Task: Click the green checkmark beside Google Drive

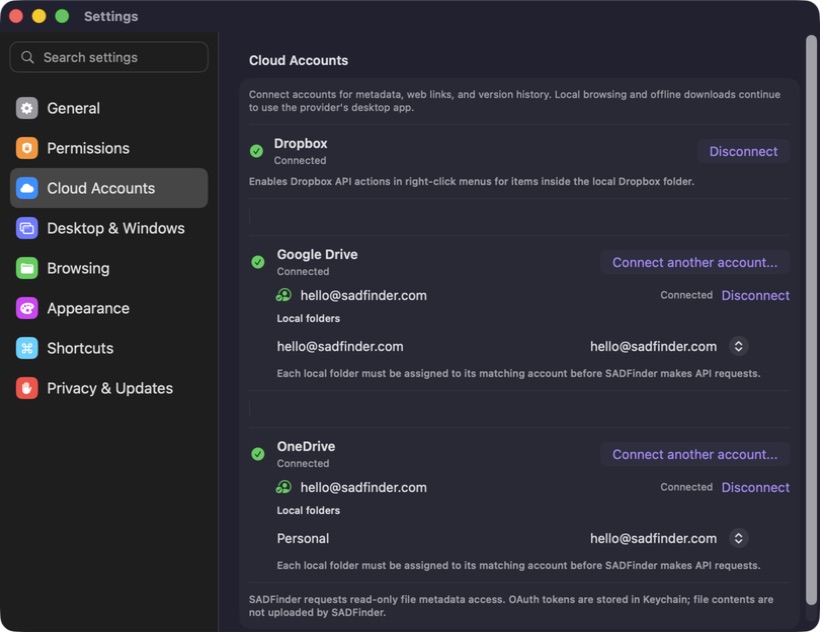Action: point(258,262)
